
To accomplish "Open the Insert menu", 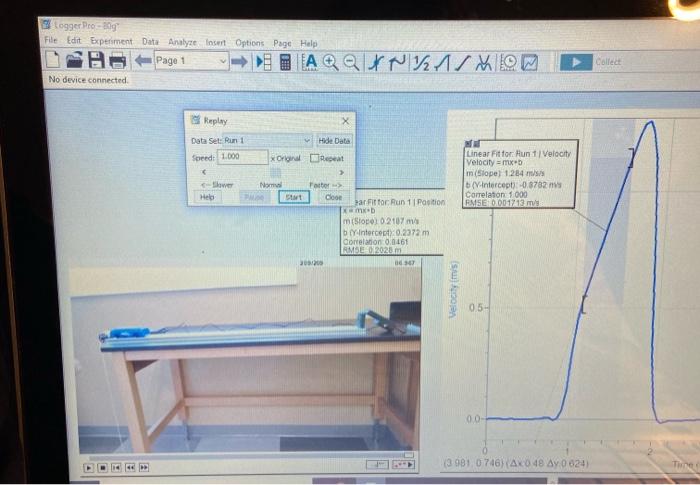I will [x=216, y=42].
